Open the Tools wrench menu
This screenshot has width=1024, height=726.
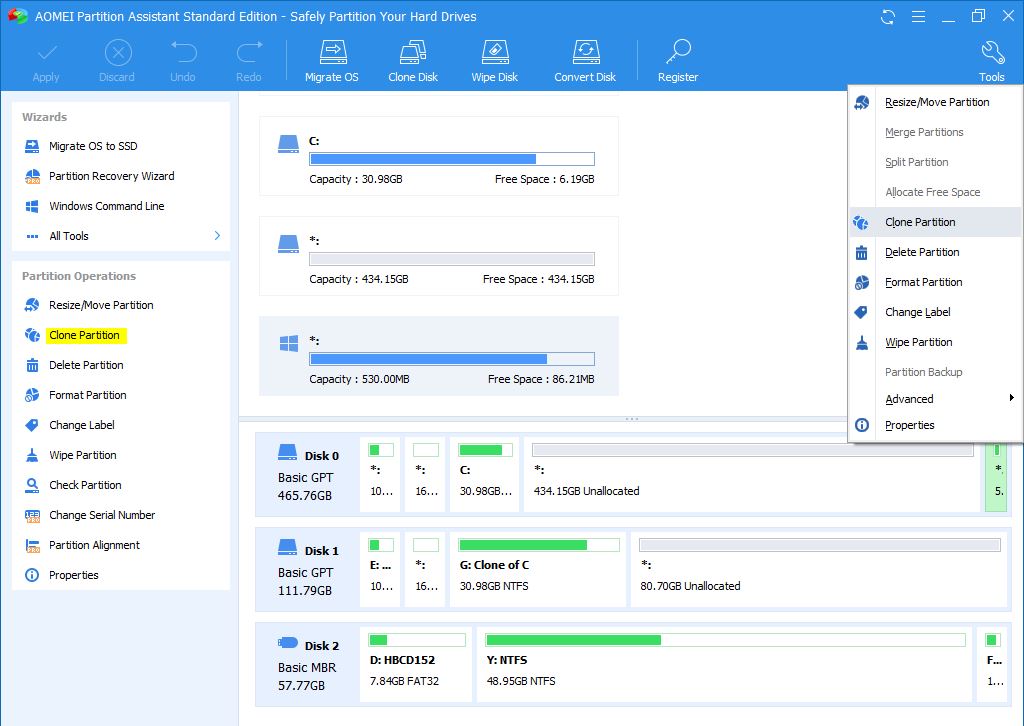point(991,60)
